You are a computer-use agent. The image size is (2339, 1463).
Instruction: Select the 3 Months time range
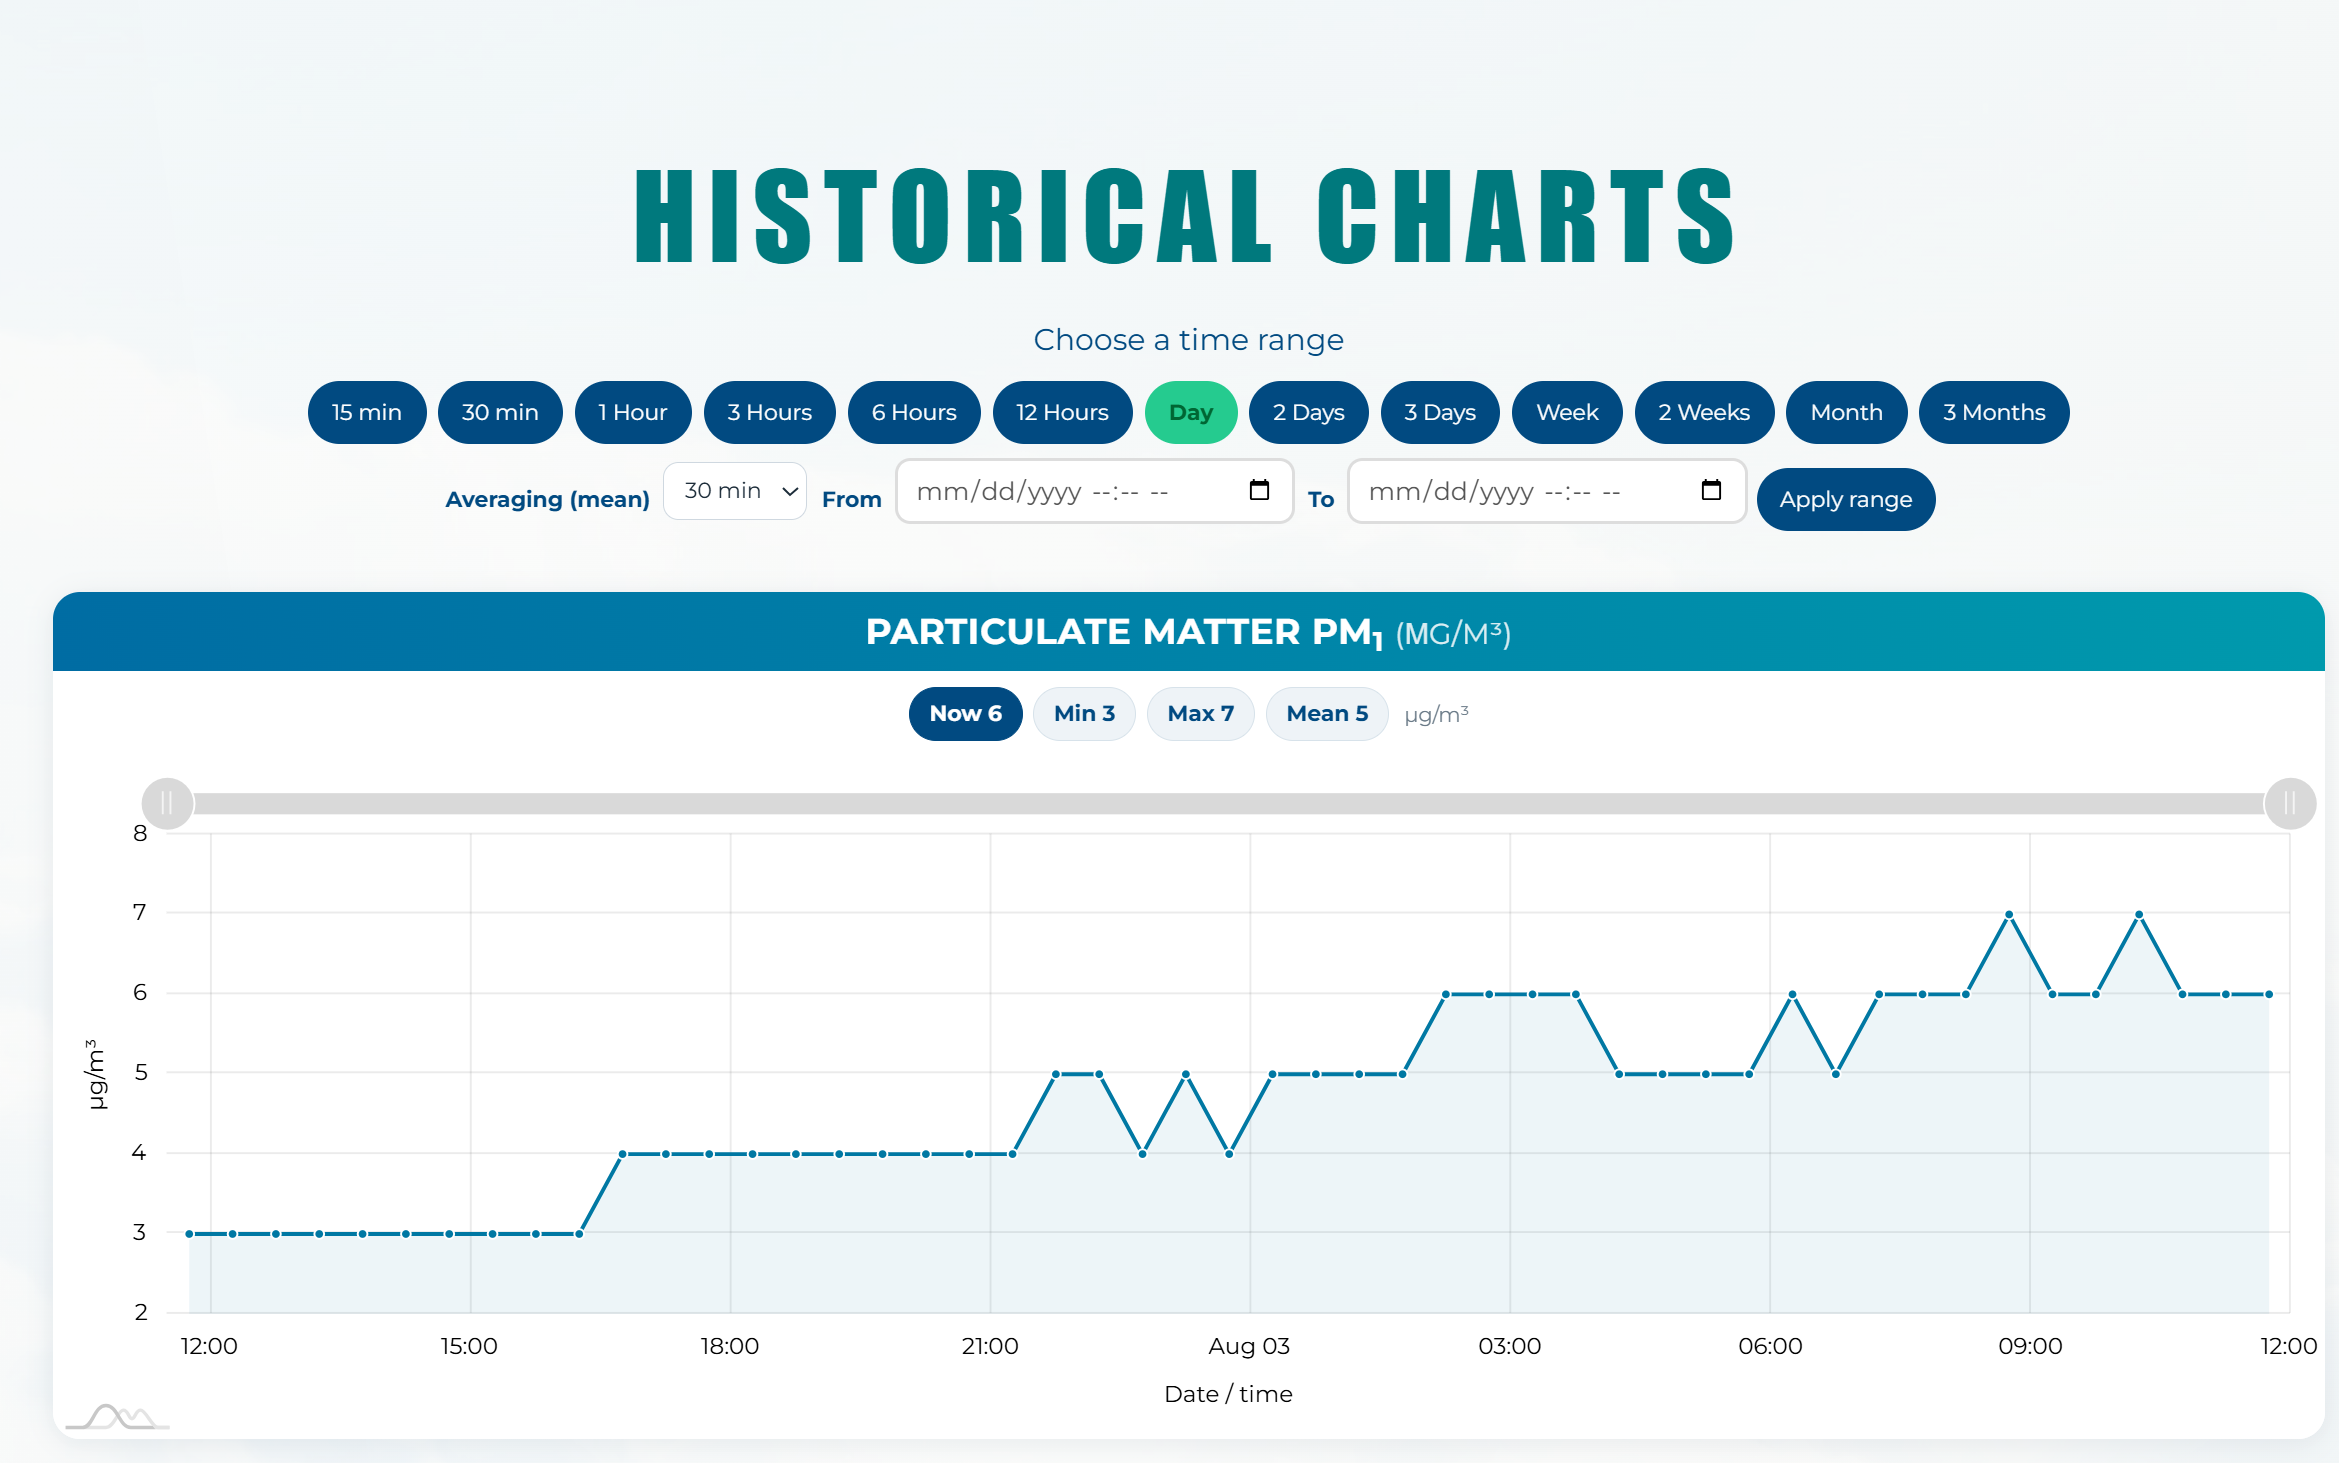pos(1994,412)
